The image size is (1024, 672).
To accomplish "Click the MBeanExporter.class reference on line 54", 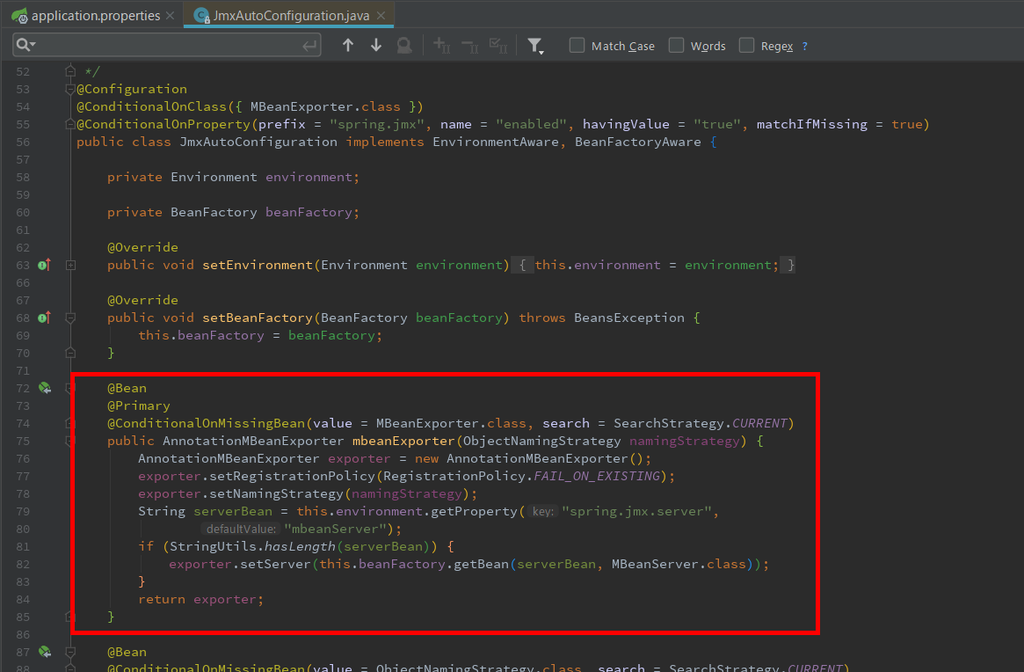I will click(x=325, y=106).
